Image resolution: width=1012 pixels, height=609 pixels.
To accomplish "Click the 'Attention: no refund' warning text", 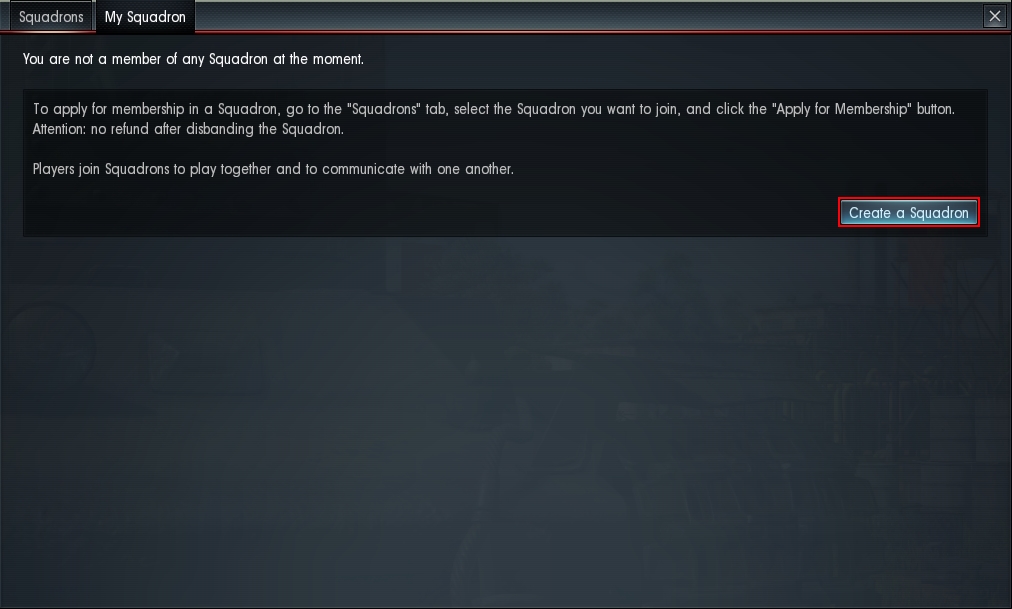I will (x=188, y=129).
